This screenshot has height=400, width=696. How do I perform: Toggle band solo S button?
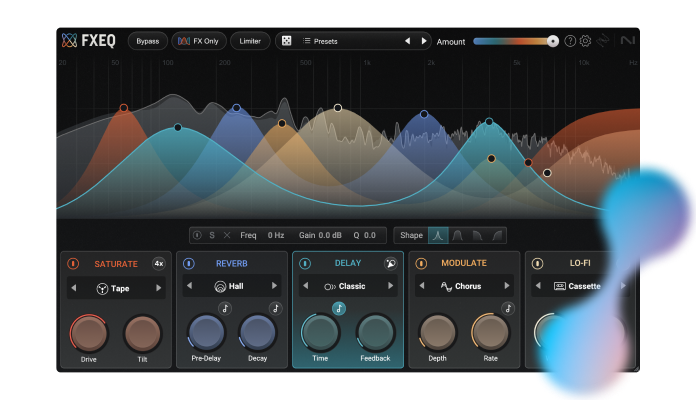pyautogui.click(x=212, y=235)
